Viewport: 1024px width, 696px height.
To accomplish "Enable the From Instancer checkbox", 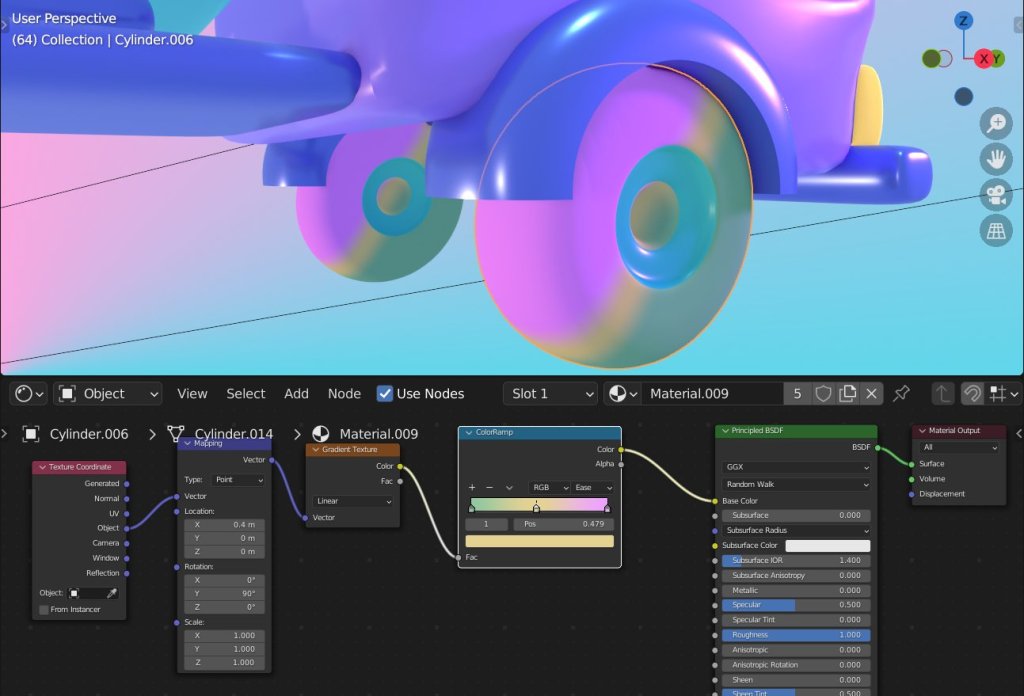I will (44, 609).
